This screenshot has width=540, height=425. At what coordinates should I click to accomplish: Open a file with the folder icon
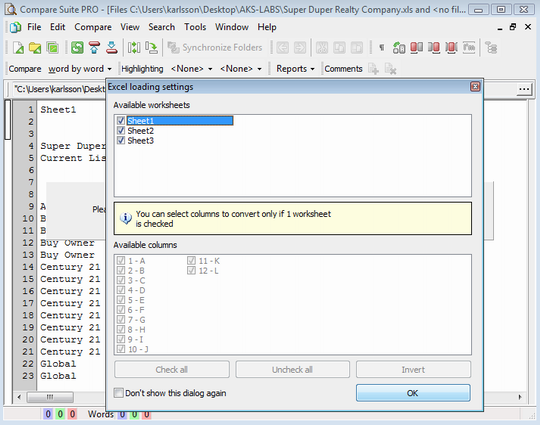pyautogui.click(x=35, y=48)
